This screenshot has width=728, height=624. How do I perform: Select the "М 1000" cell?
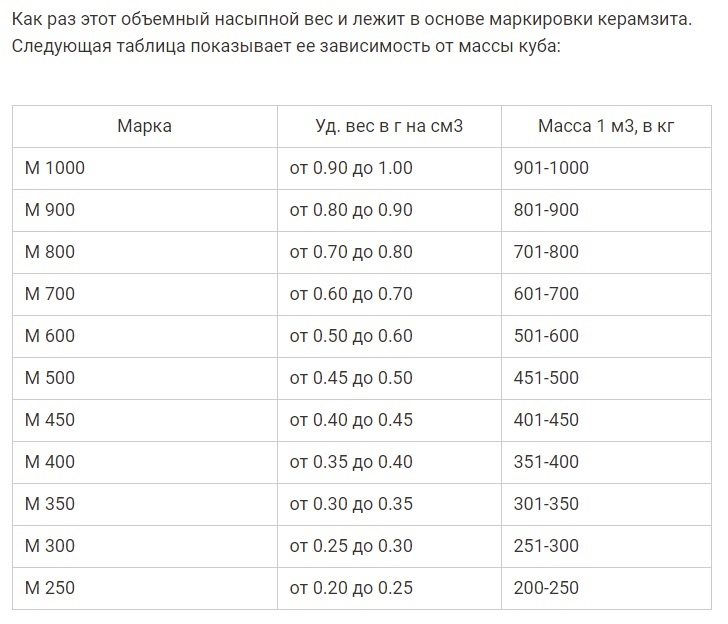click(x=55, y=168)
